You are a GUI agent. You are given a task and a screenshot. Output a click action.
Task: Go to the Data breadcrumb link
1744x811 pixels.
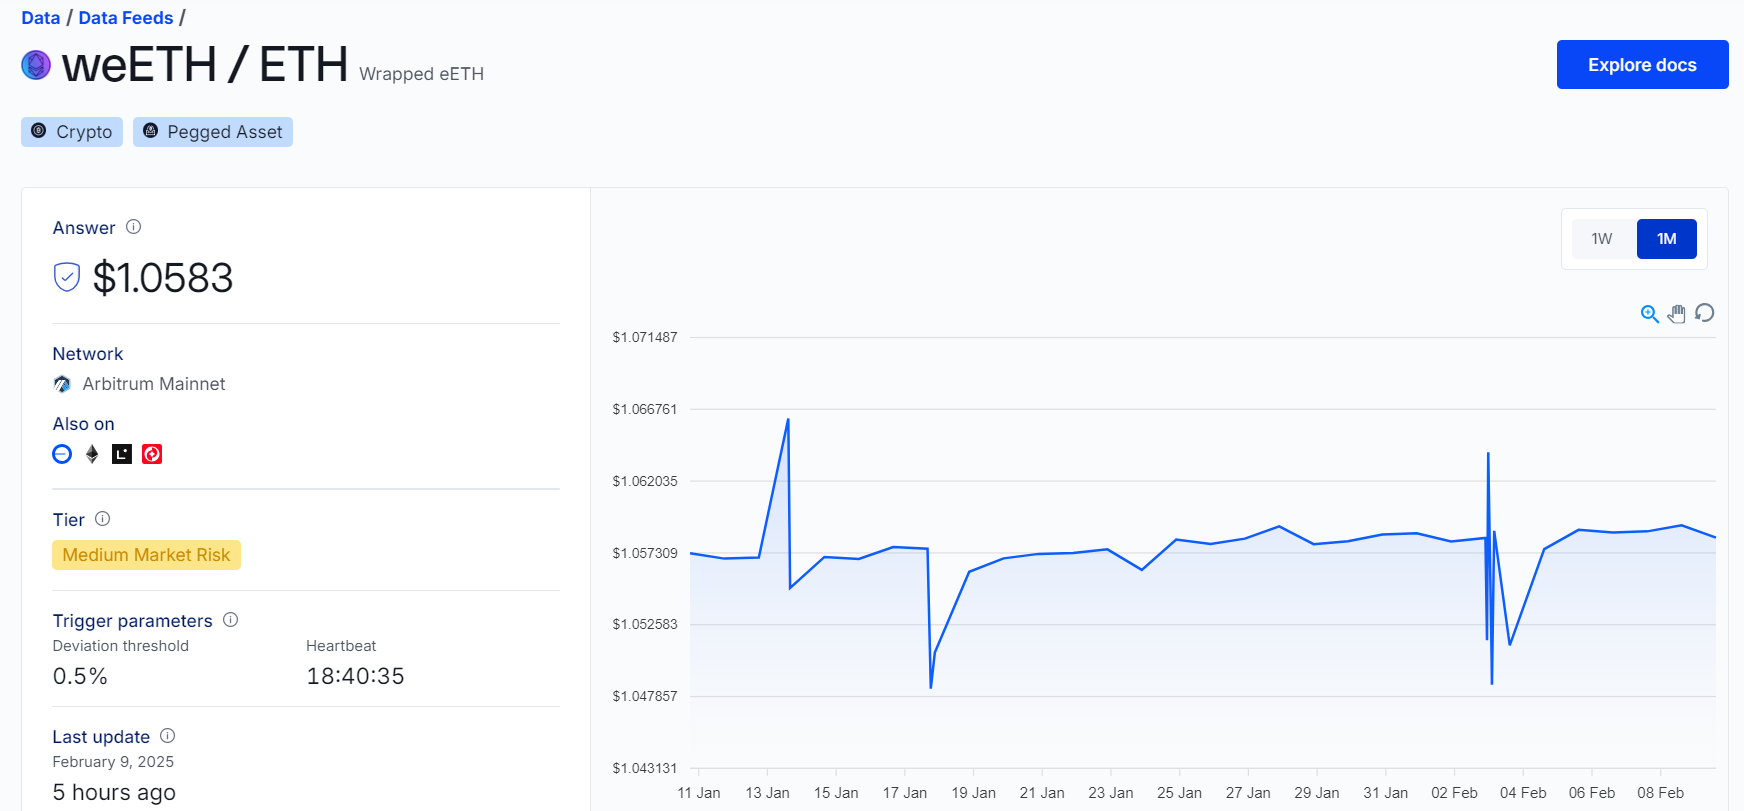[41, 18]
